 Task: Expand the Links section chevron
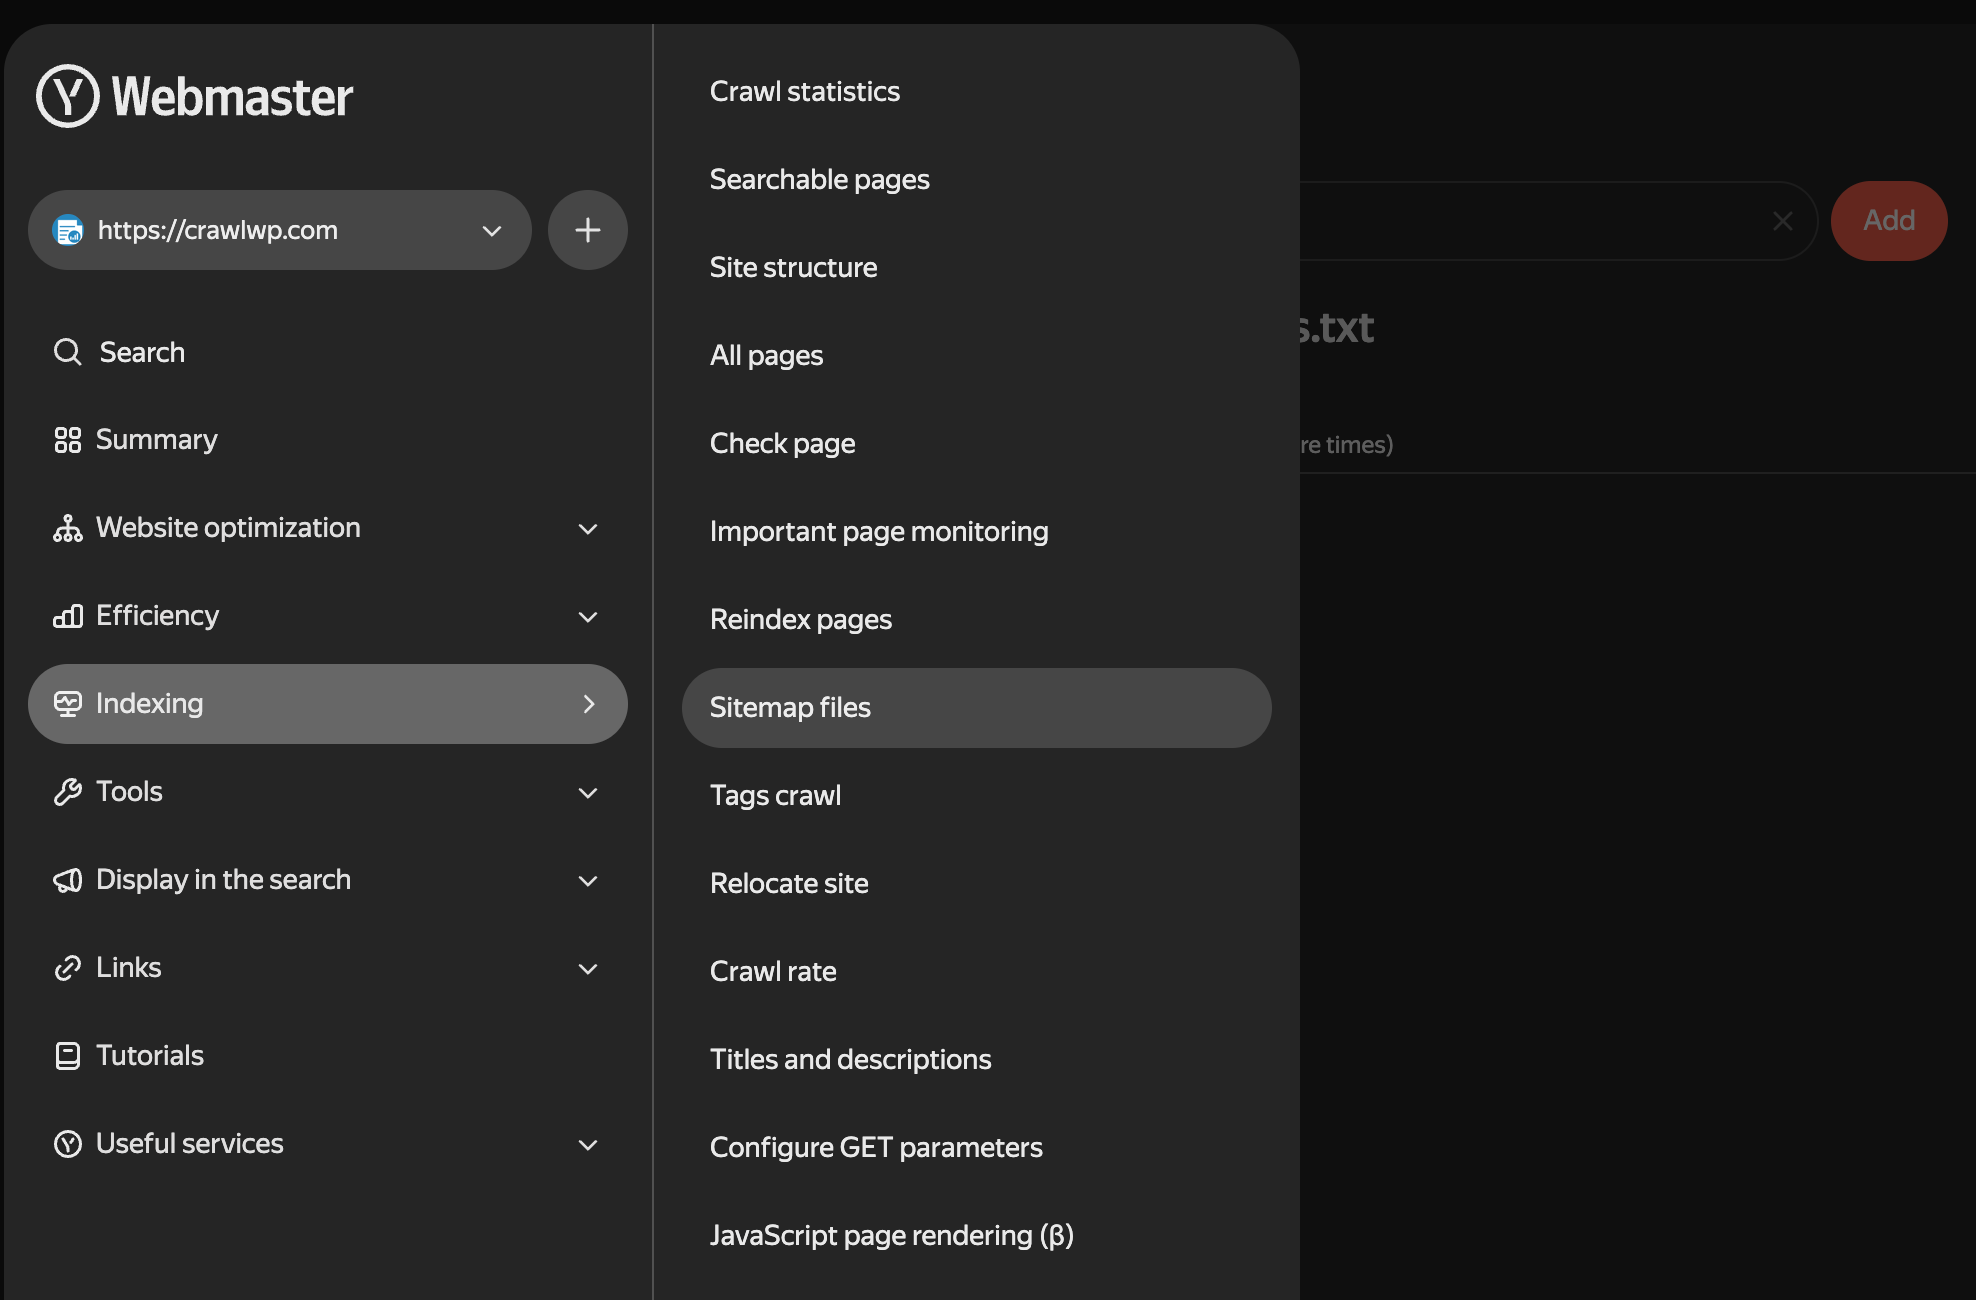click(588, 969)
